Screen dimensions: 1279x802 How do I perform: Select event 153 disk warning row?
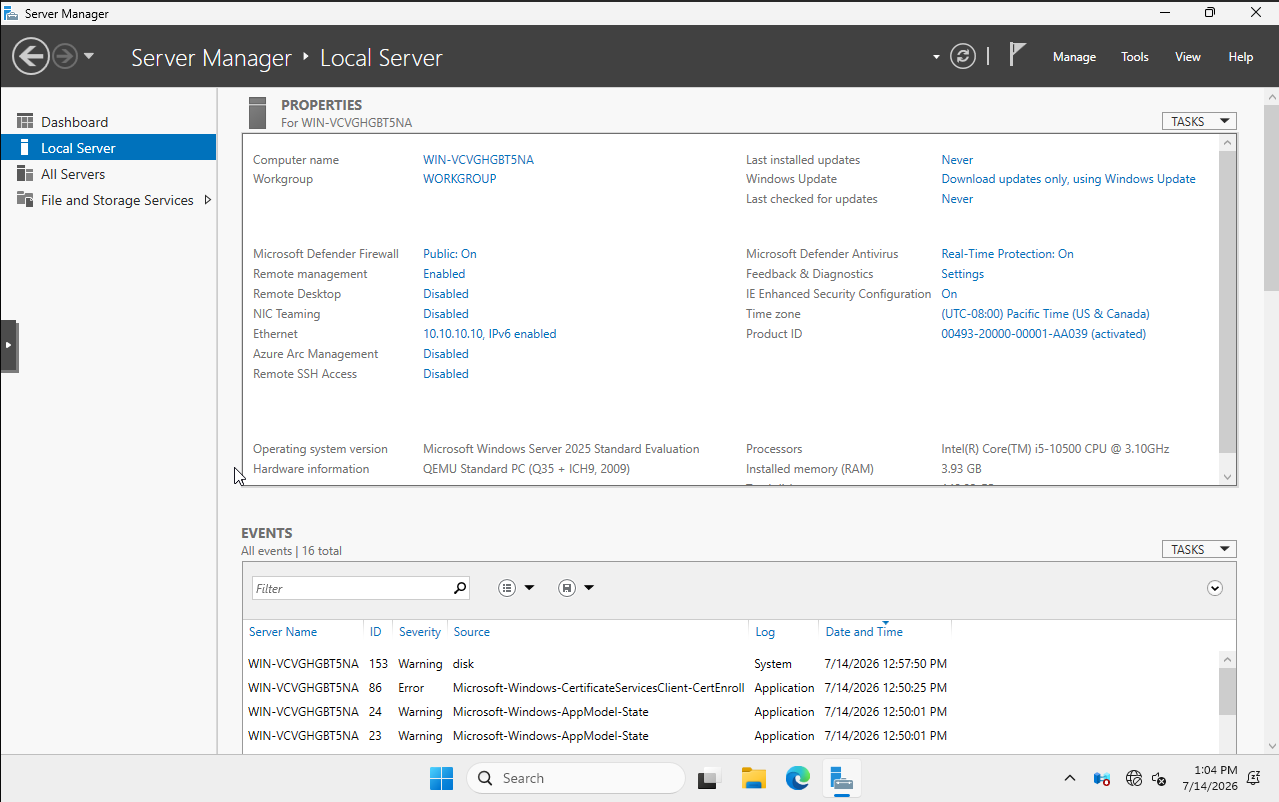(x=730, y=664)
